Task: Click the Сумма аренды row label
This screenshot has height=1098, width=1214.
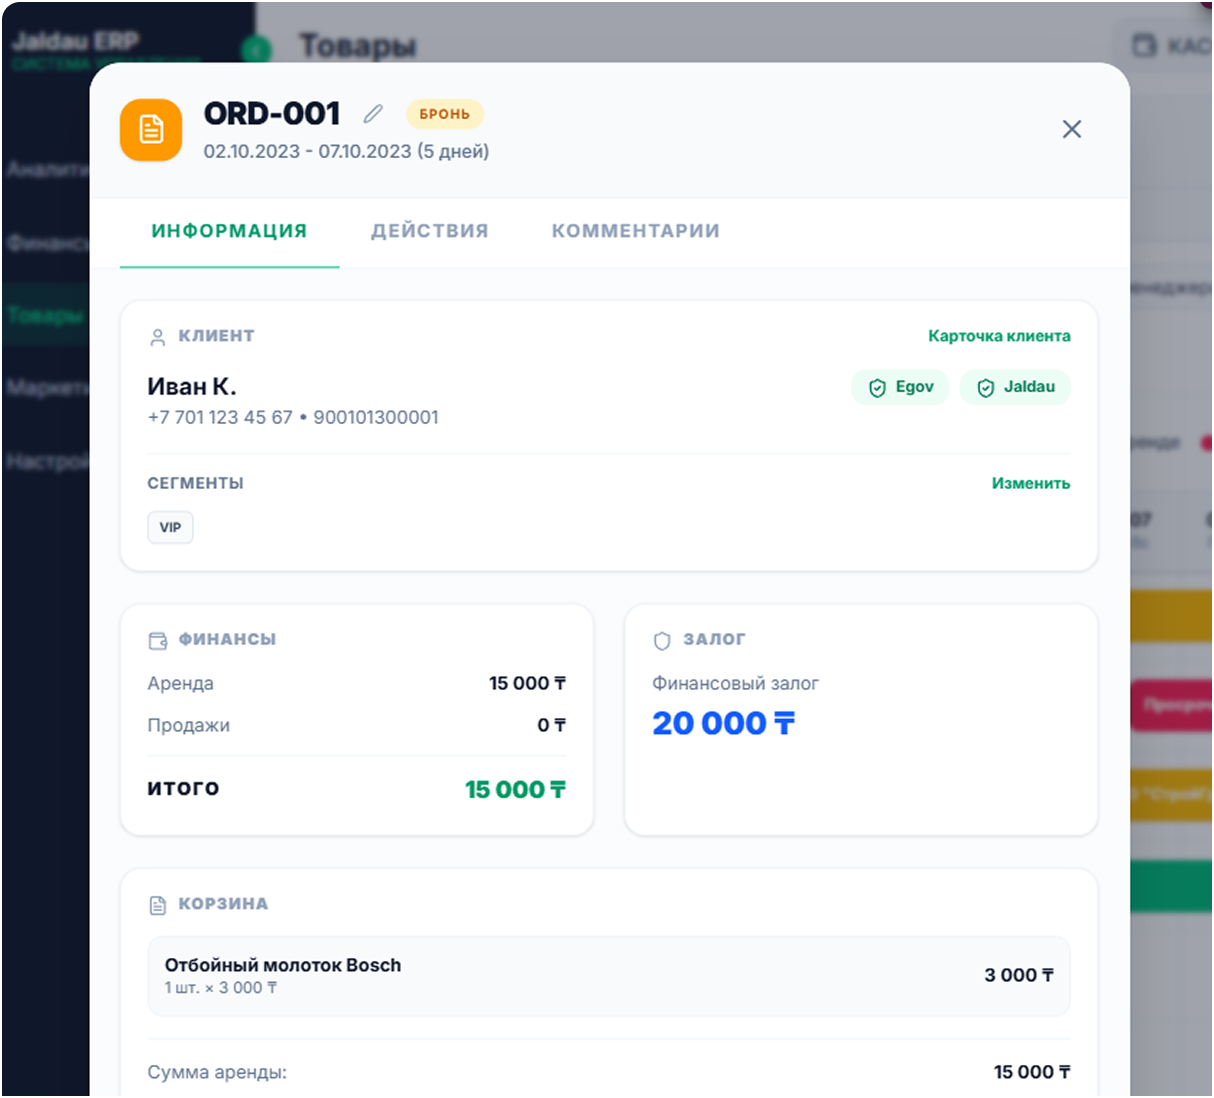Action: pos(217,1072)
